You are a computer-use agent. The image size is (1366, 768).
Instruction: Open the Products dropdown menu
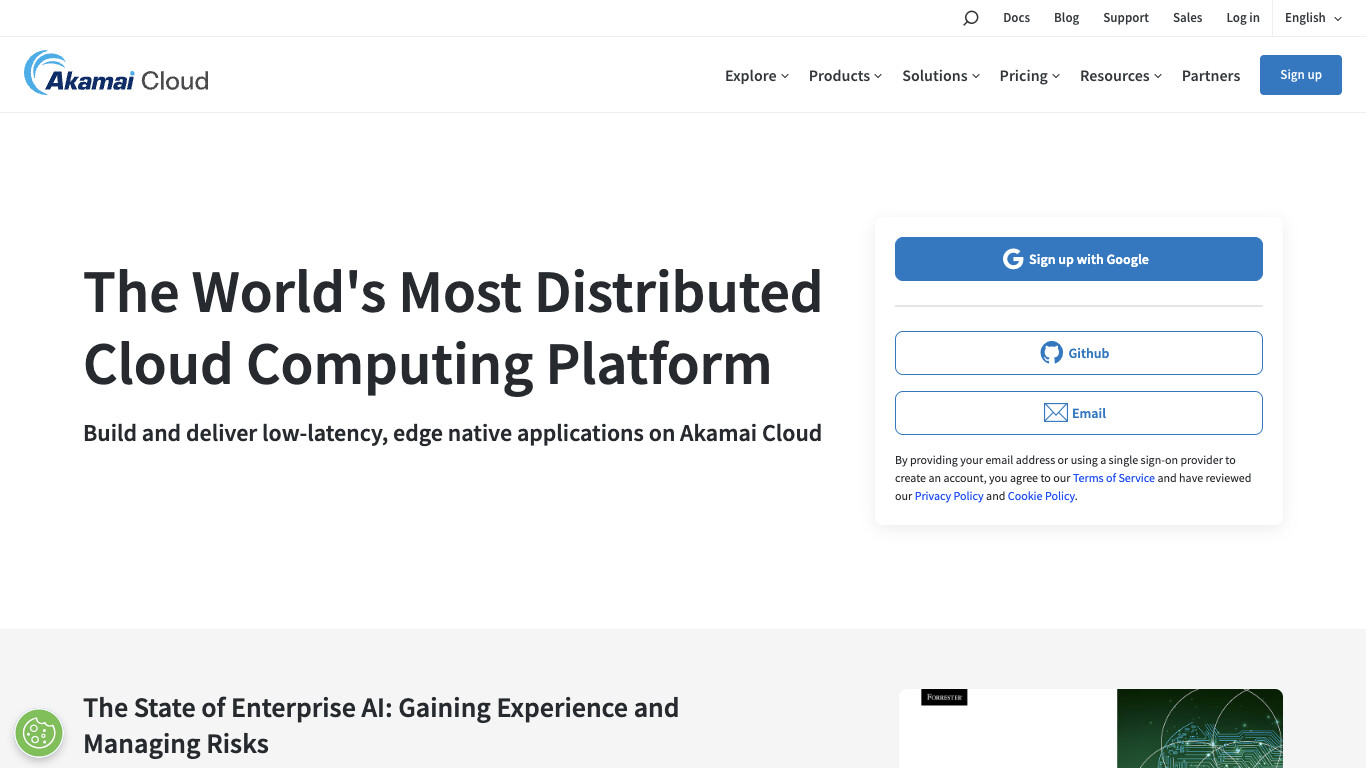[x=844, y=75]
